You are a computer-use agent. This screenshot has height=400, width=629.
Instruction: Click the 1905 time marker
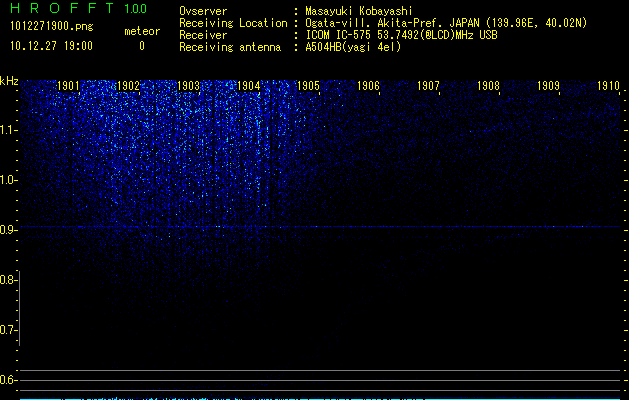click(308, 86)
